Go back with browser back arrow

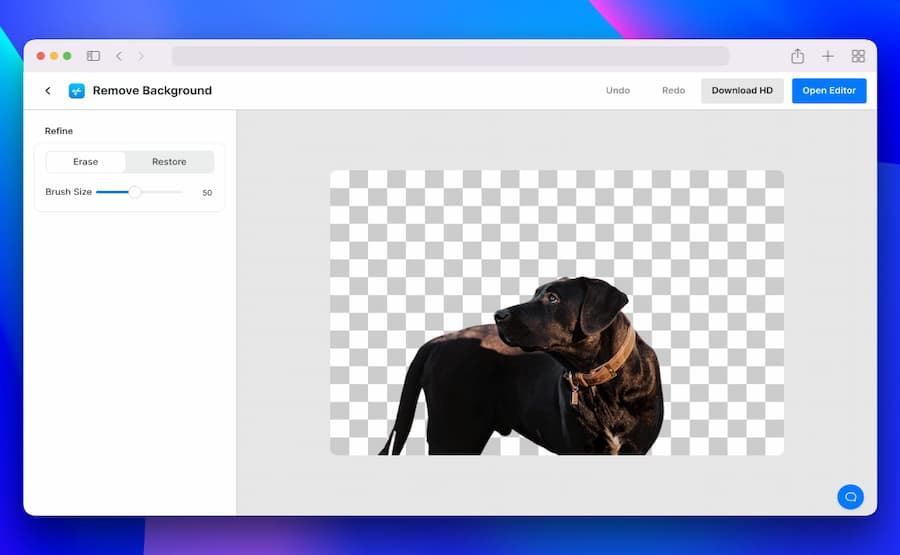click(x=119, y=56)
